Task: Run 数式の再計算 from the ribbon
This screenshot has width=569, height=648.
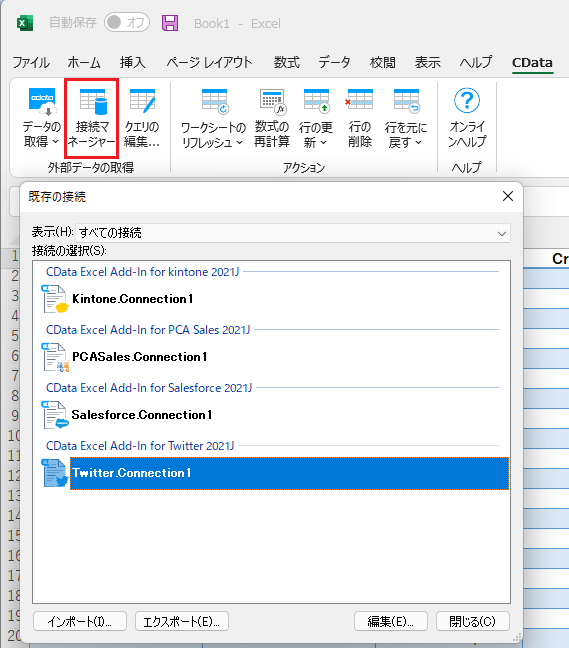Action: pyautogui.click(x=271, y=118)
